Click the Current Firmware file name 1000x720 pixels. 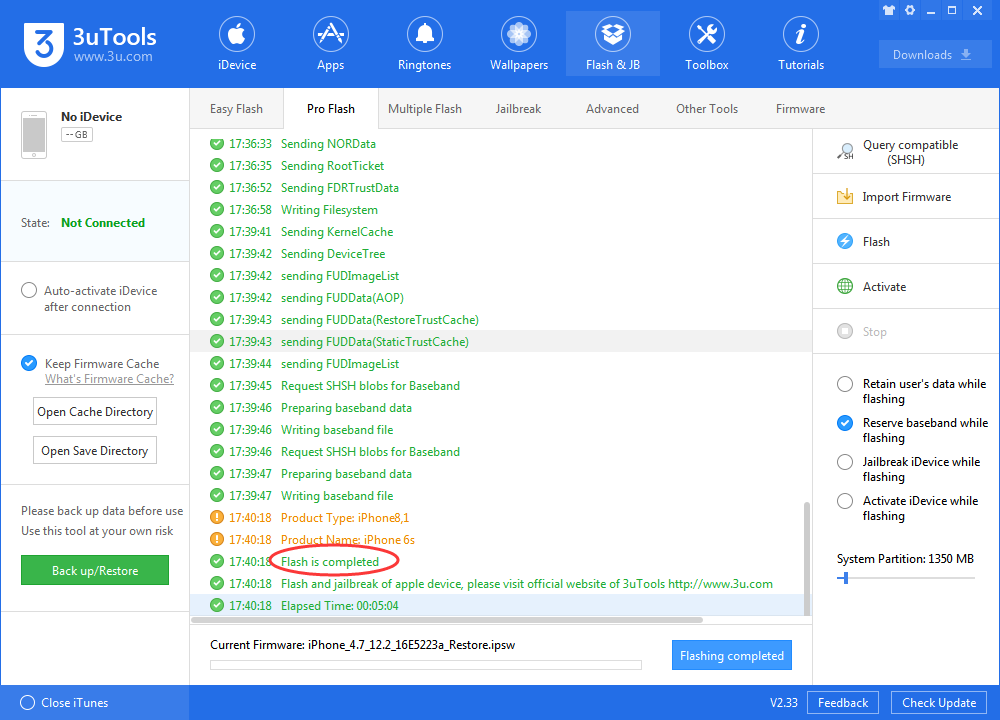(411, 645)
